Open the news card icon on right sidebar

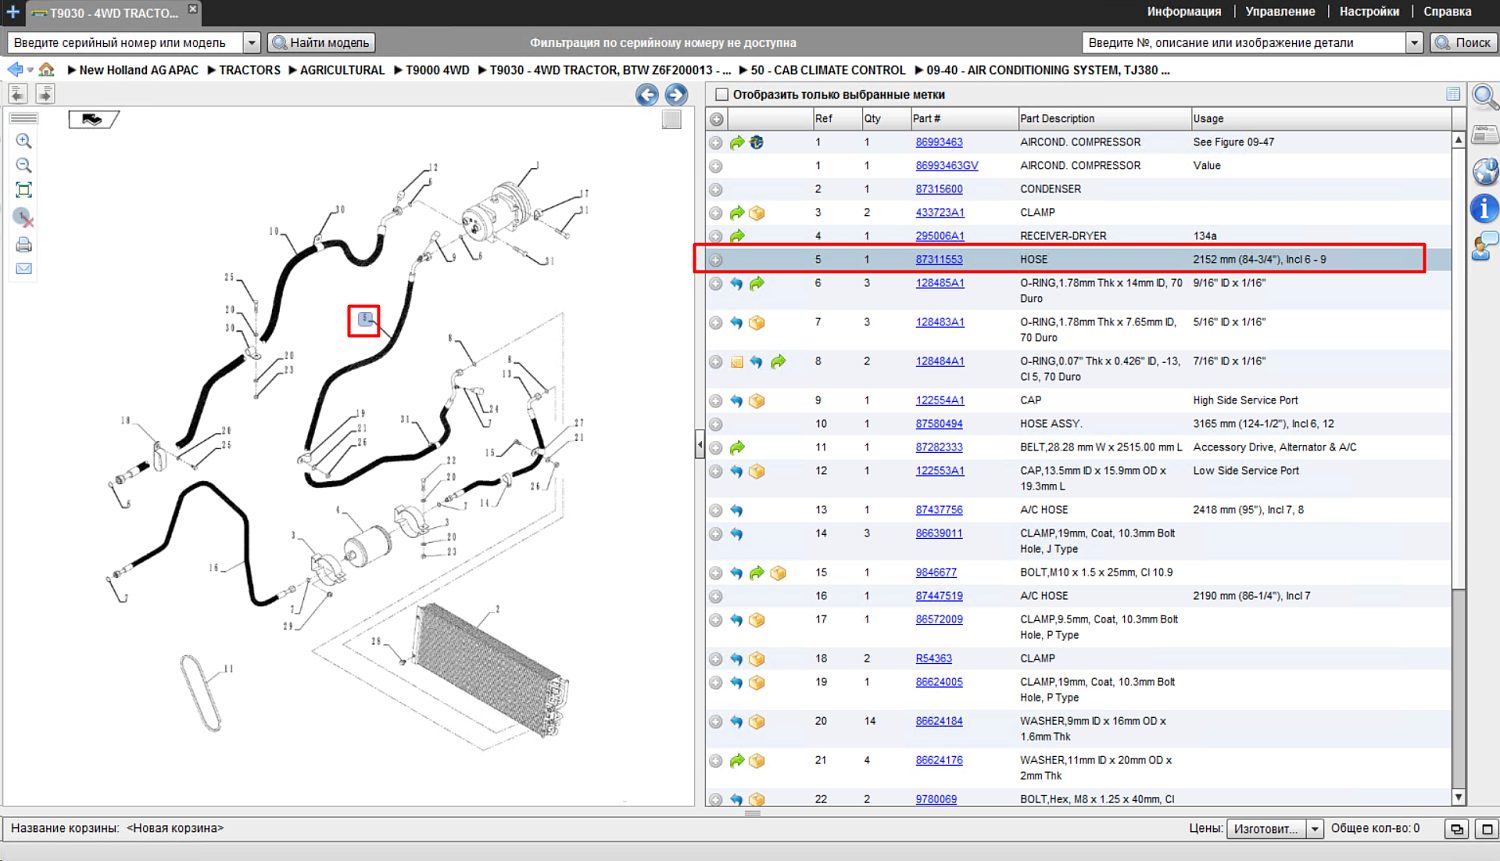[1485, 134]
